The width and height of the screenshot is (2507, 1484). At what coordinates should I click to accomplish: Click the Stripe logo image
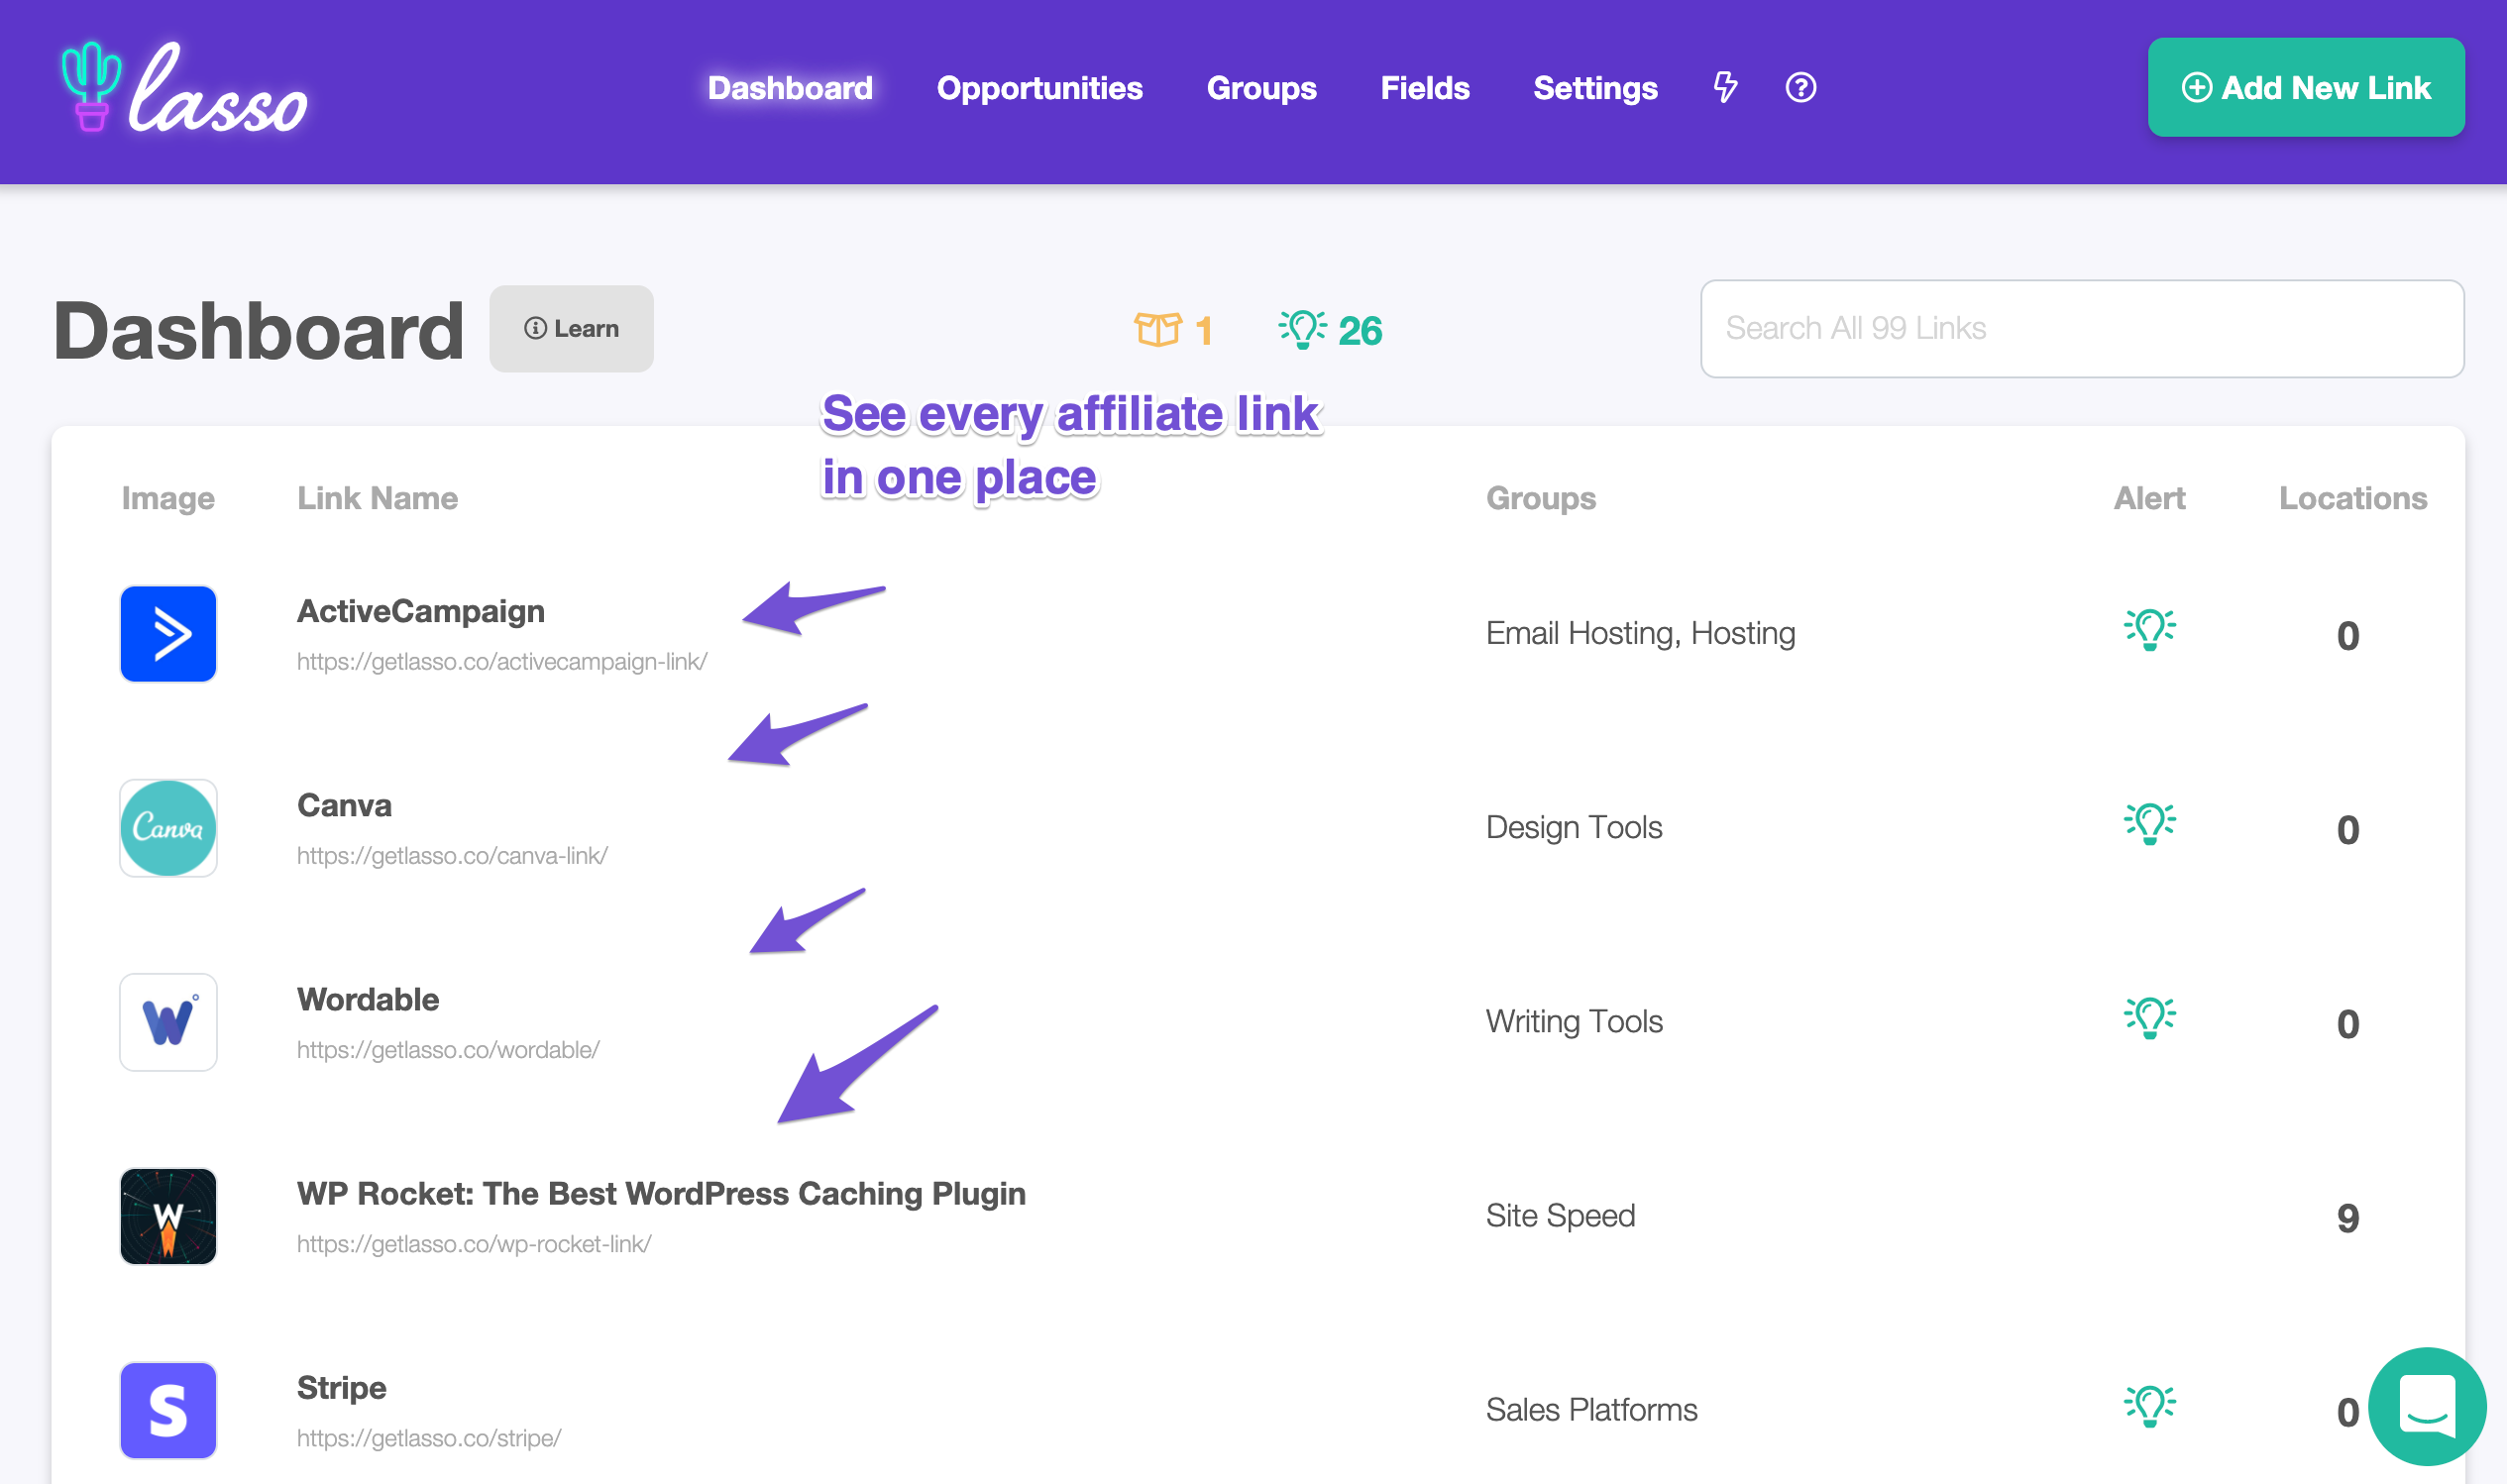pos(168,1410)
